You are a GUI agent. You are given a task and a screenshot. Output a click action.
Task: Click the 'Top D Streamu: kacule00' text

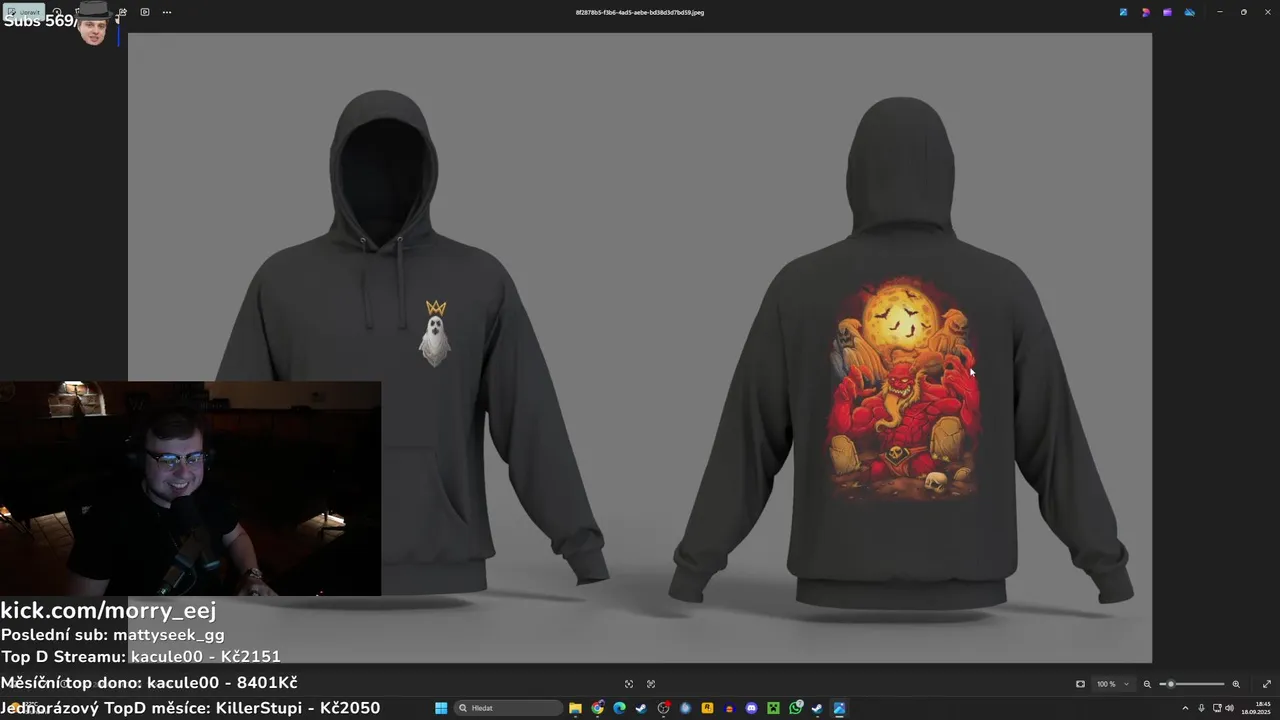tap(140, 657)
